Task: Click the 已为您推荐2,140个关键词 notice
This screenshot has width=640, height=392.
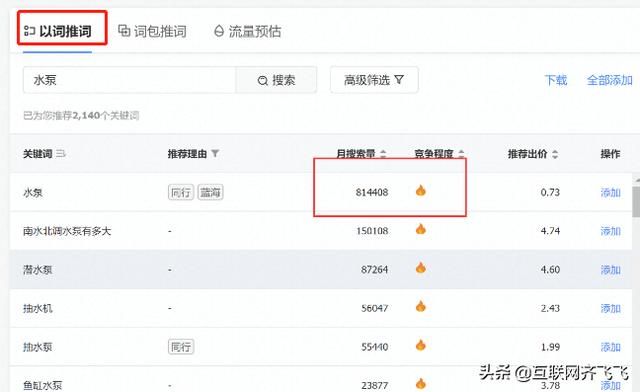Action: coord(81,116)
